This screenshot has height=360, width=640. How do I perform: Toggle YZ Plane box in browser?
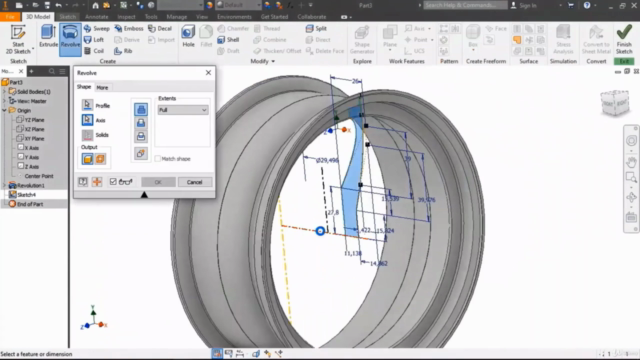click(x=20, y=120)
